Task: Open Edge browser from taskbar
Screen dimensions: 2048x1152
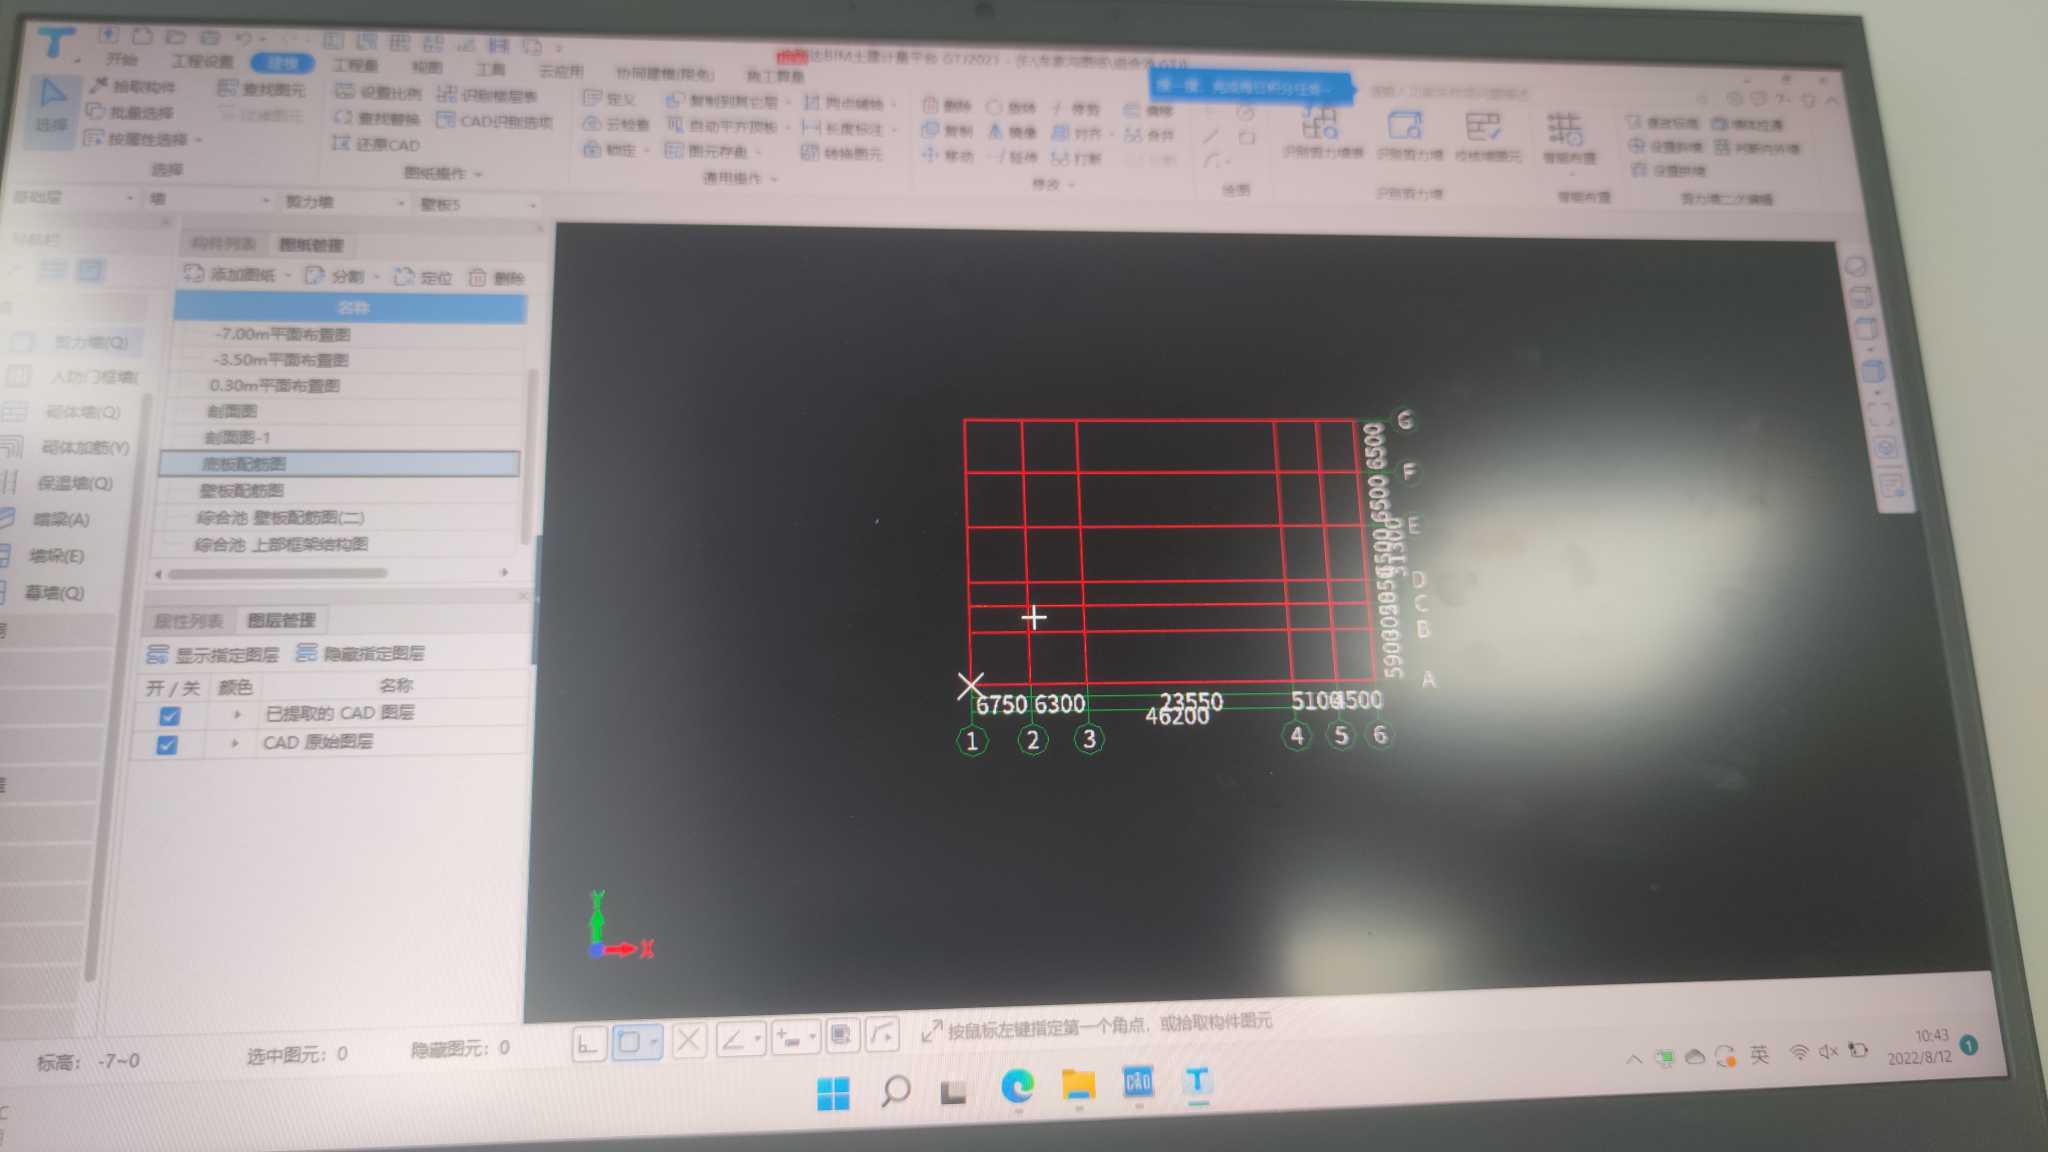Action: coord(1017,1087)
